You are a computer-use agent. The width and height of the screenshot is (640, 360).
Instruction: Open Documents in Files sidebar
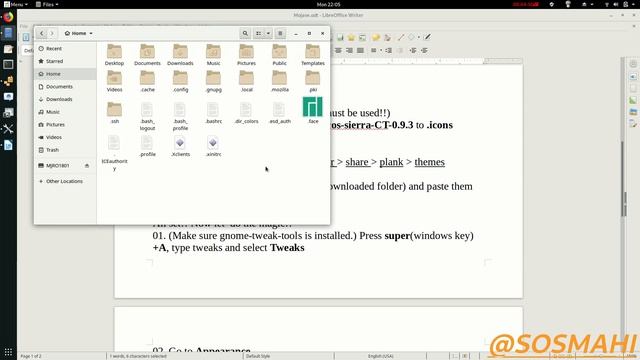point(65,87)
